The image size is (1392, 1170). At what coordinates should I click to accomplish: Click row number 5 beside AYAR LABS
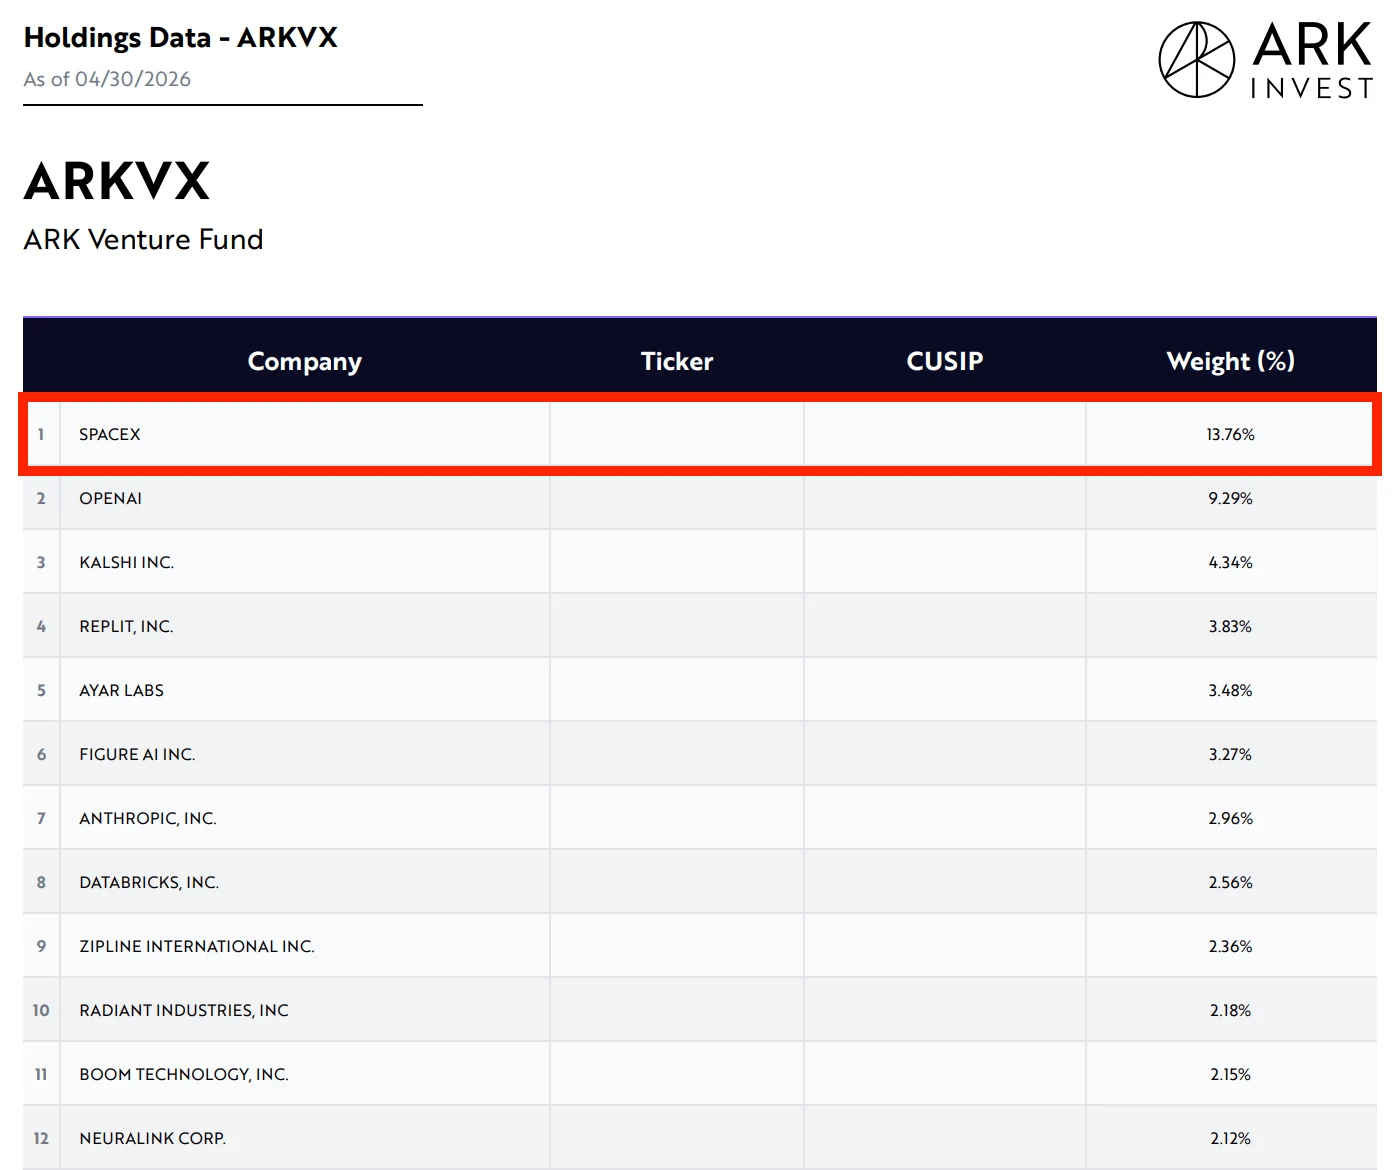[x=41, y=690]
